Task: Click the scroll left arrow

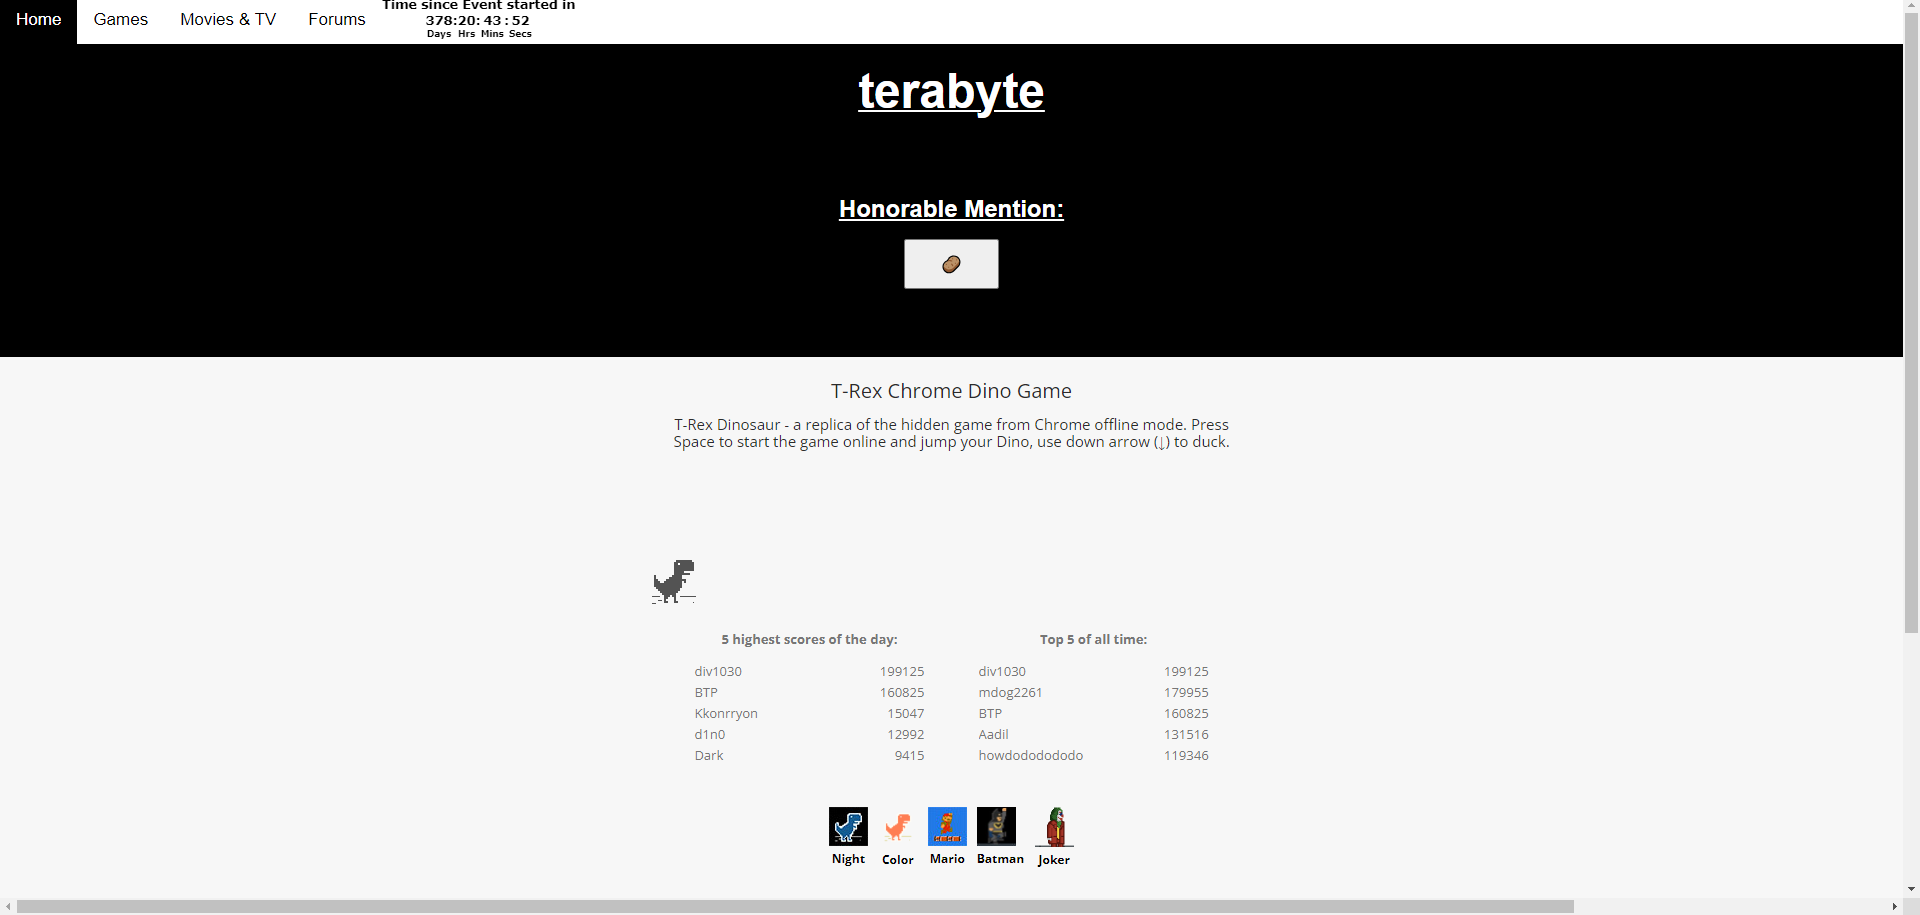Action: pyautogui.click(x=8, y=907)
